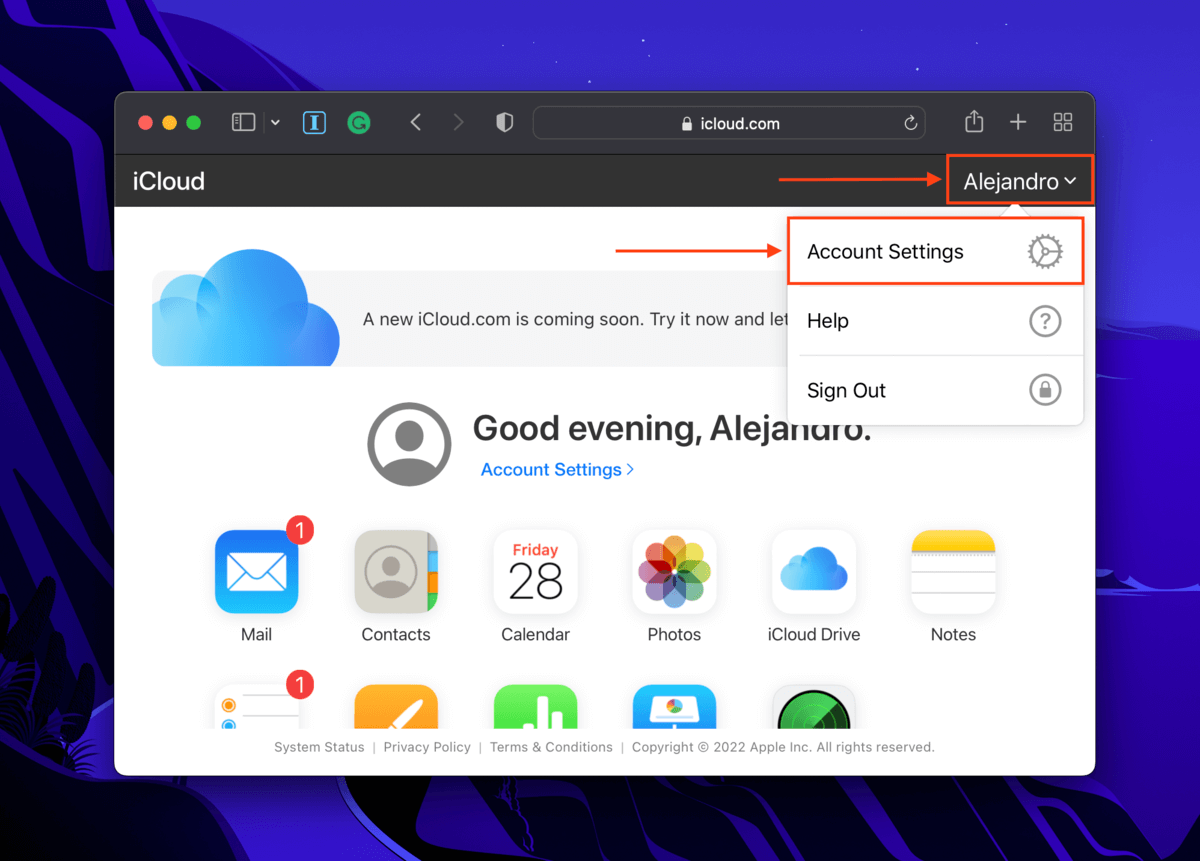Viewport: 1200px width, 861px height.
Task: Click the Safari sidebar toggle icon
Action: [243, 123]
